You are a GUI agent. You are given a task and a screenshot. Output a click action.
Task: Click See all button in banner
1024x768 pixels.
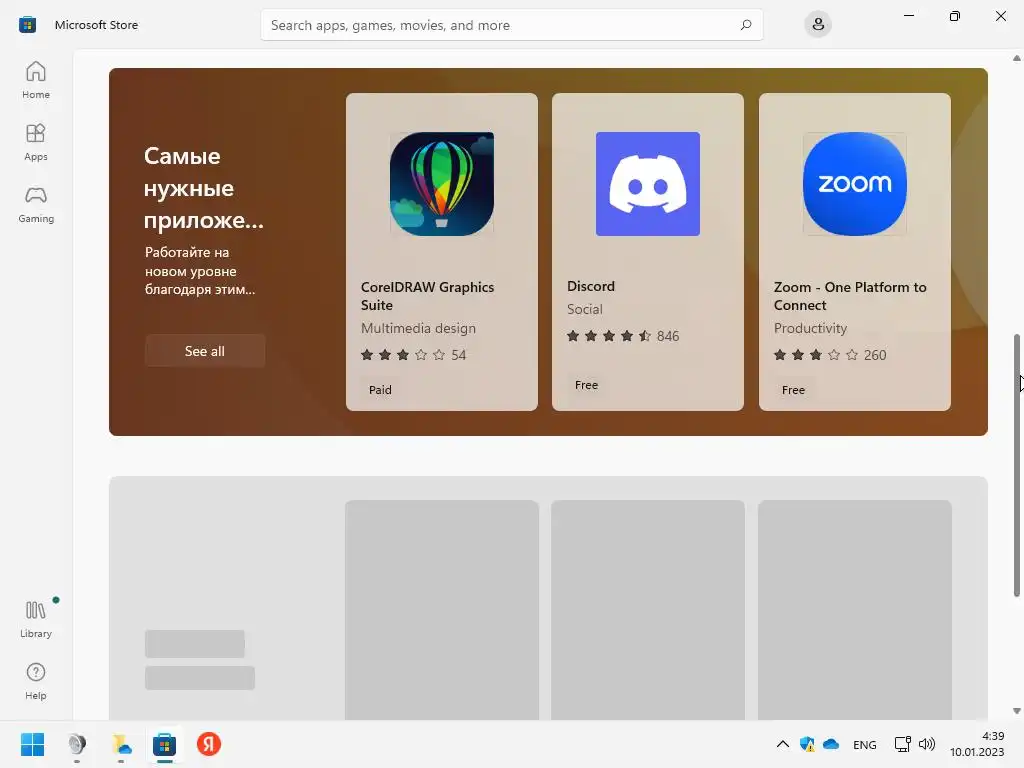(x=204, y=351)
